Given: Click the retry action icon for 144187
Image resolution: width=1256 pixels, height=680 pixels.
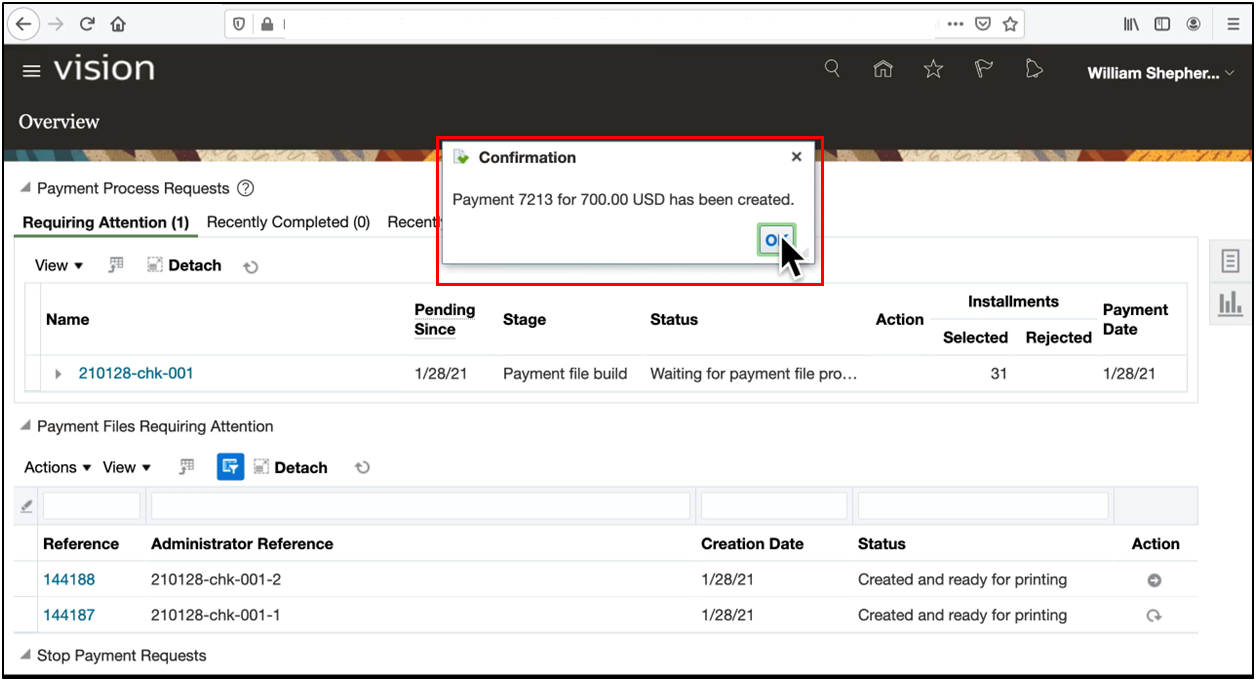Looking at the screenshot, I should point(1155,615).
